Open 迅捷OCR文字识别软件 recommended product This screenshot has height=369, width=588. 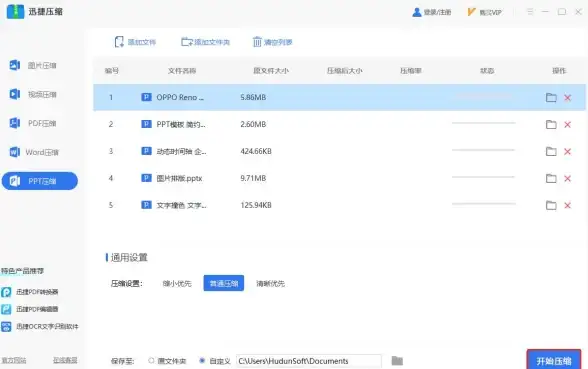(x=40, y=326)
